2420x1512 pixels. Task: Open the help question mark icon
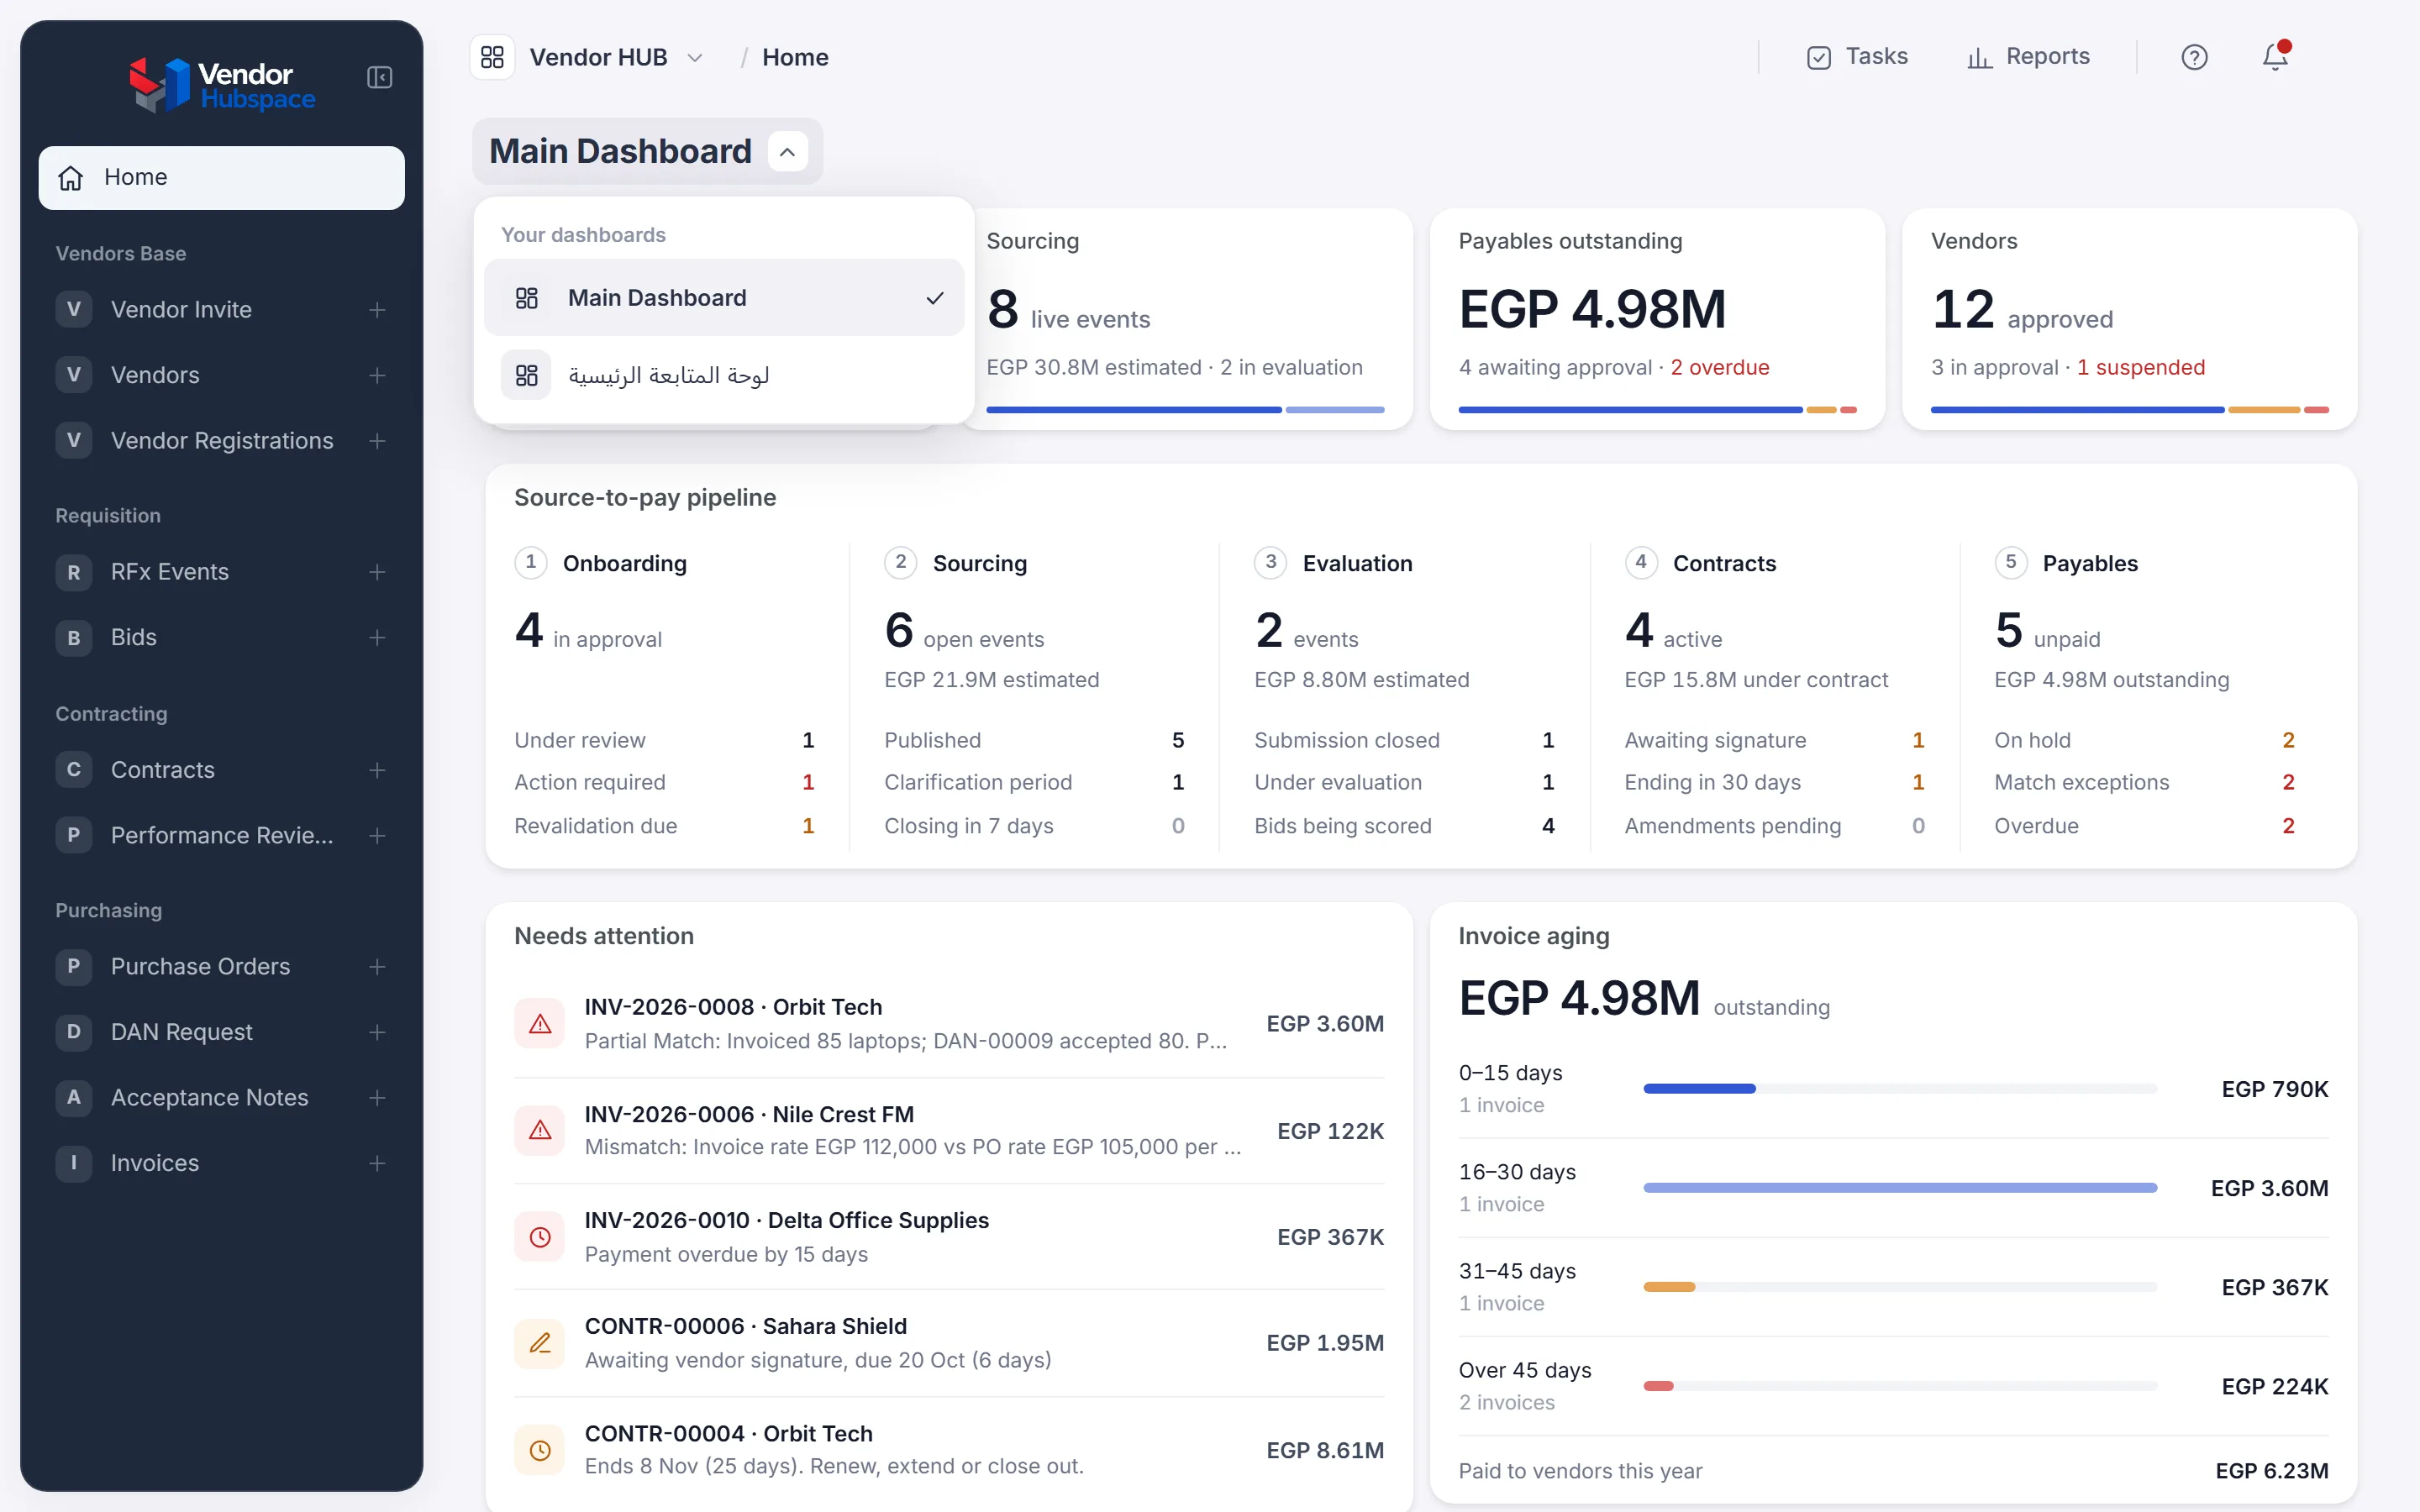[2194, 57]
